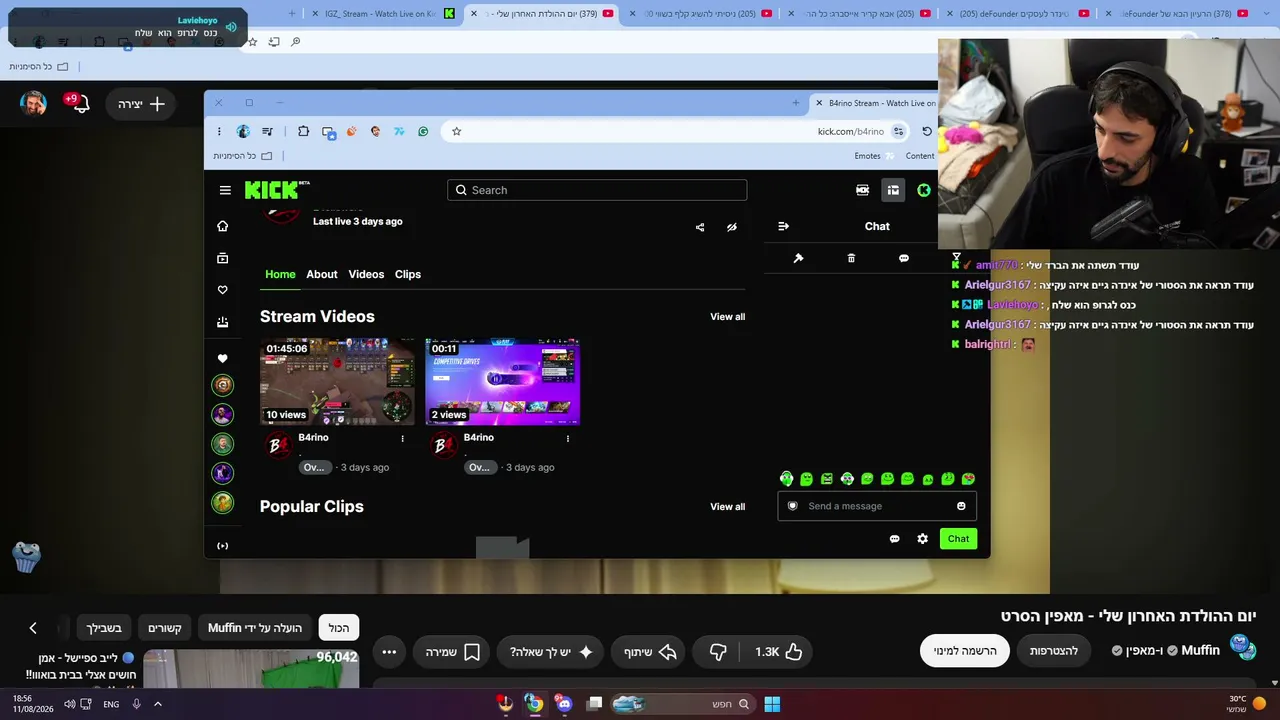The image size is (1280, 720).
Task: Go to Kick Home from sidebar
Action: click(222, 226)
